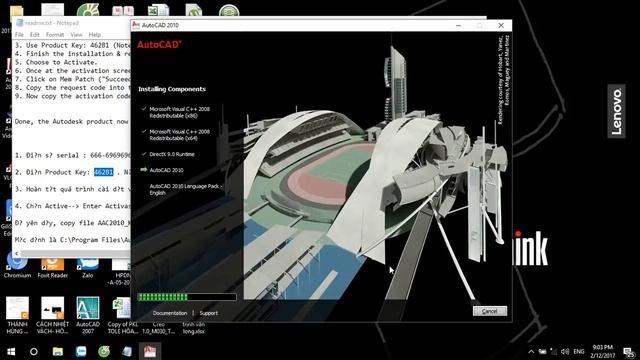
Task: Click the '5. Choose to Activate.' line in Notepad
Action: point(56,62)
